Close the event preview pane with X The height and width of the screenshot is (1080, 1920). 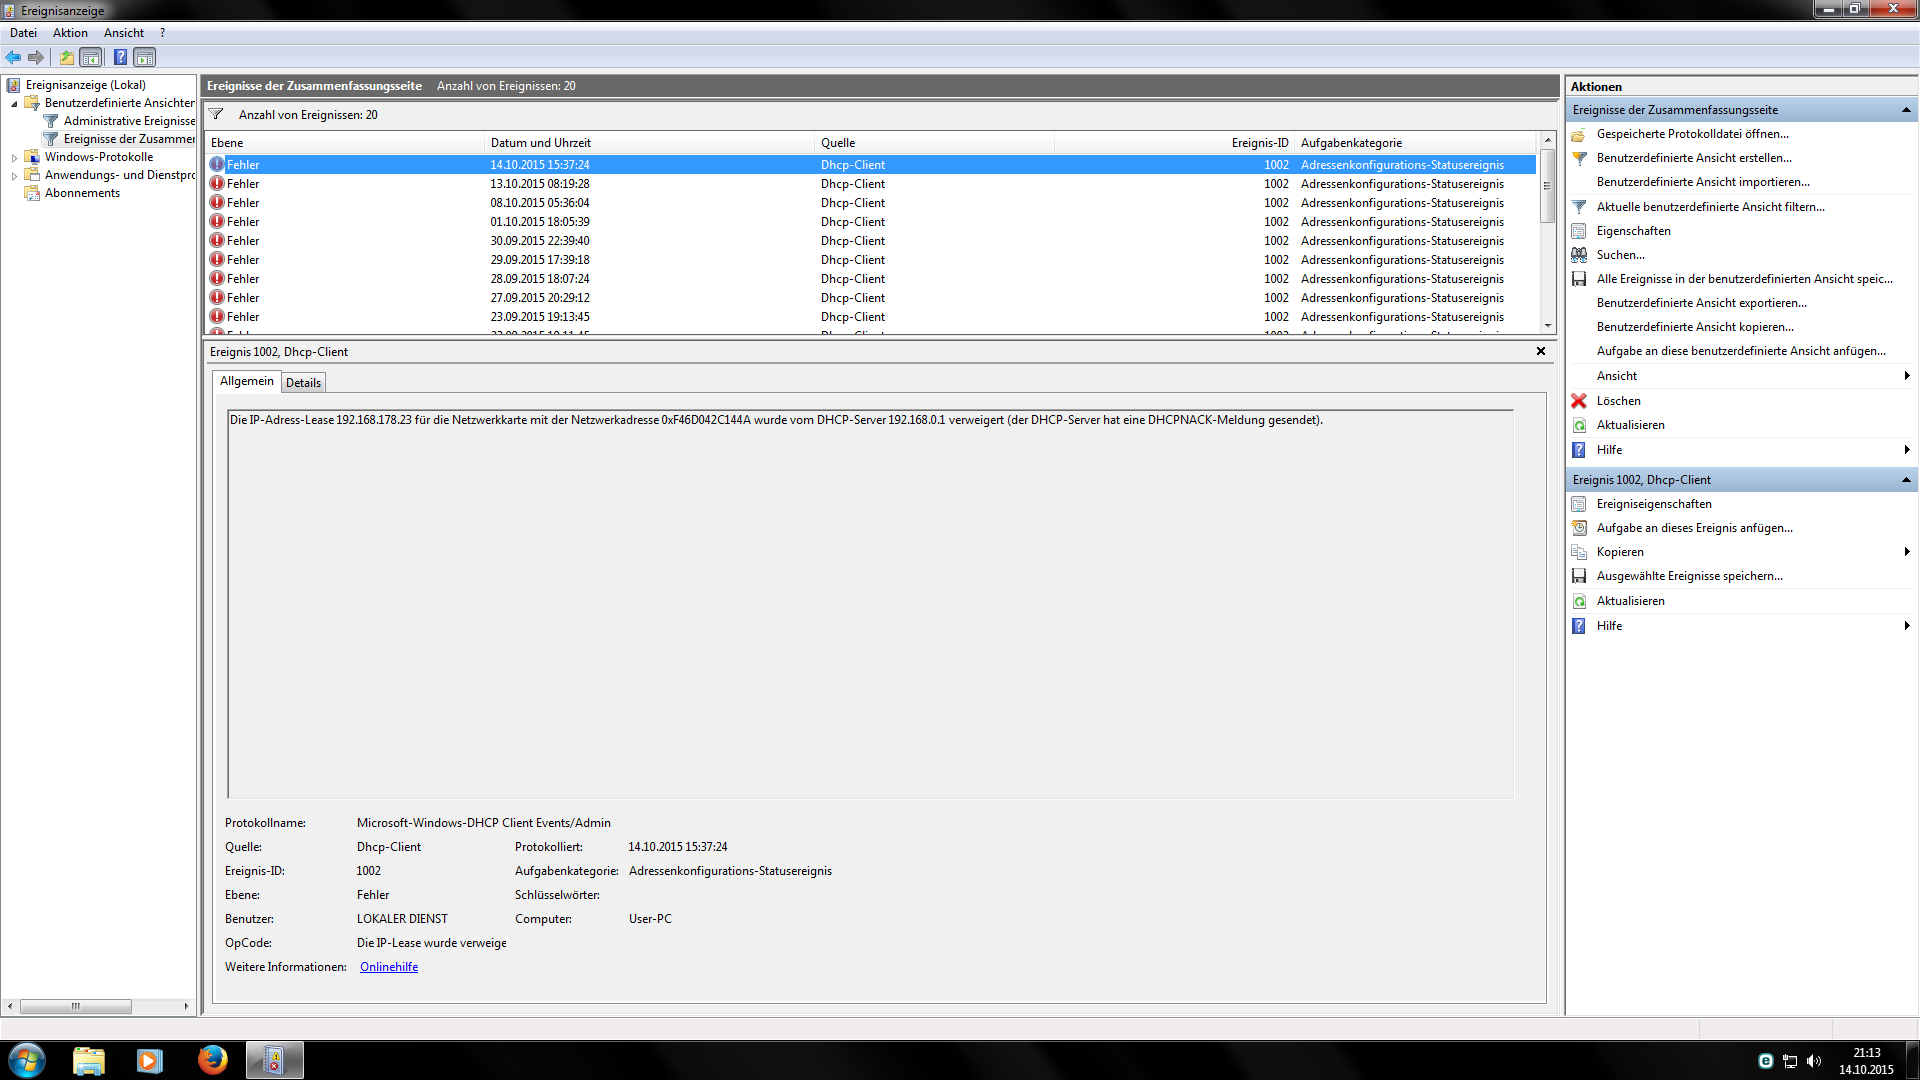1540,351
